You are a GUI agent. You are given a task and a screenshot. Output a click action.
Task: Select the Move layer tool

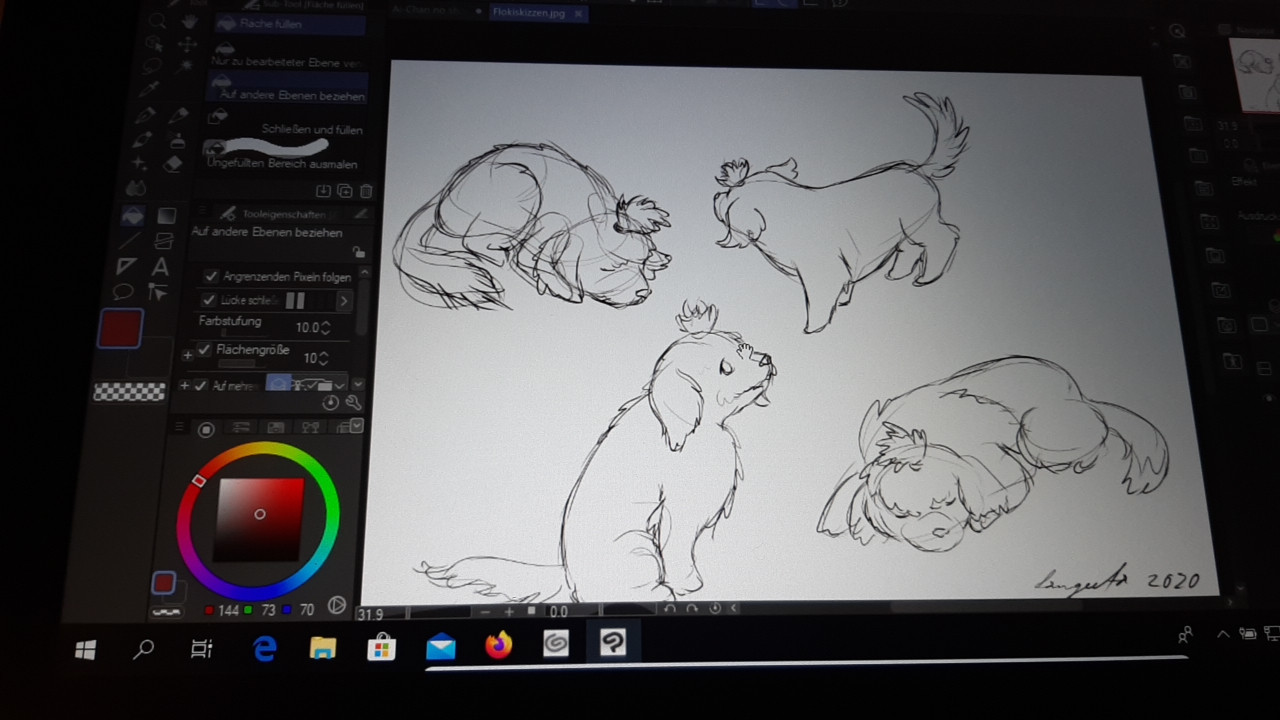(187, 45)
